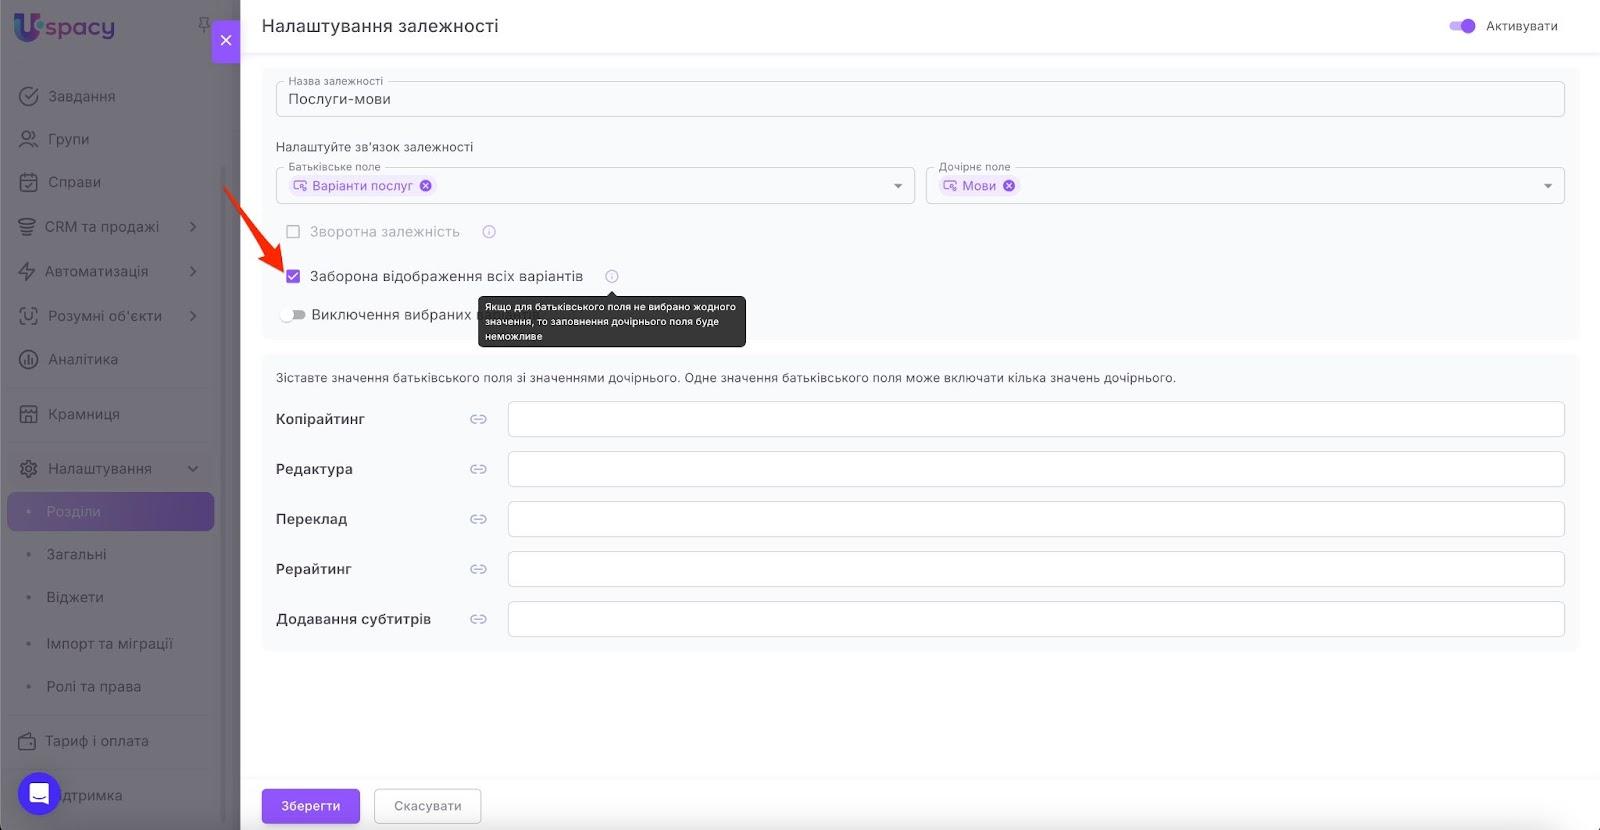Open the support chat bubble

[39, 794]
